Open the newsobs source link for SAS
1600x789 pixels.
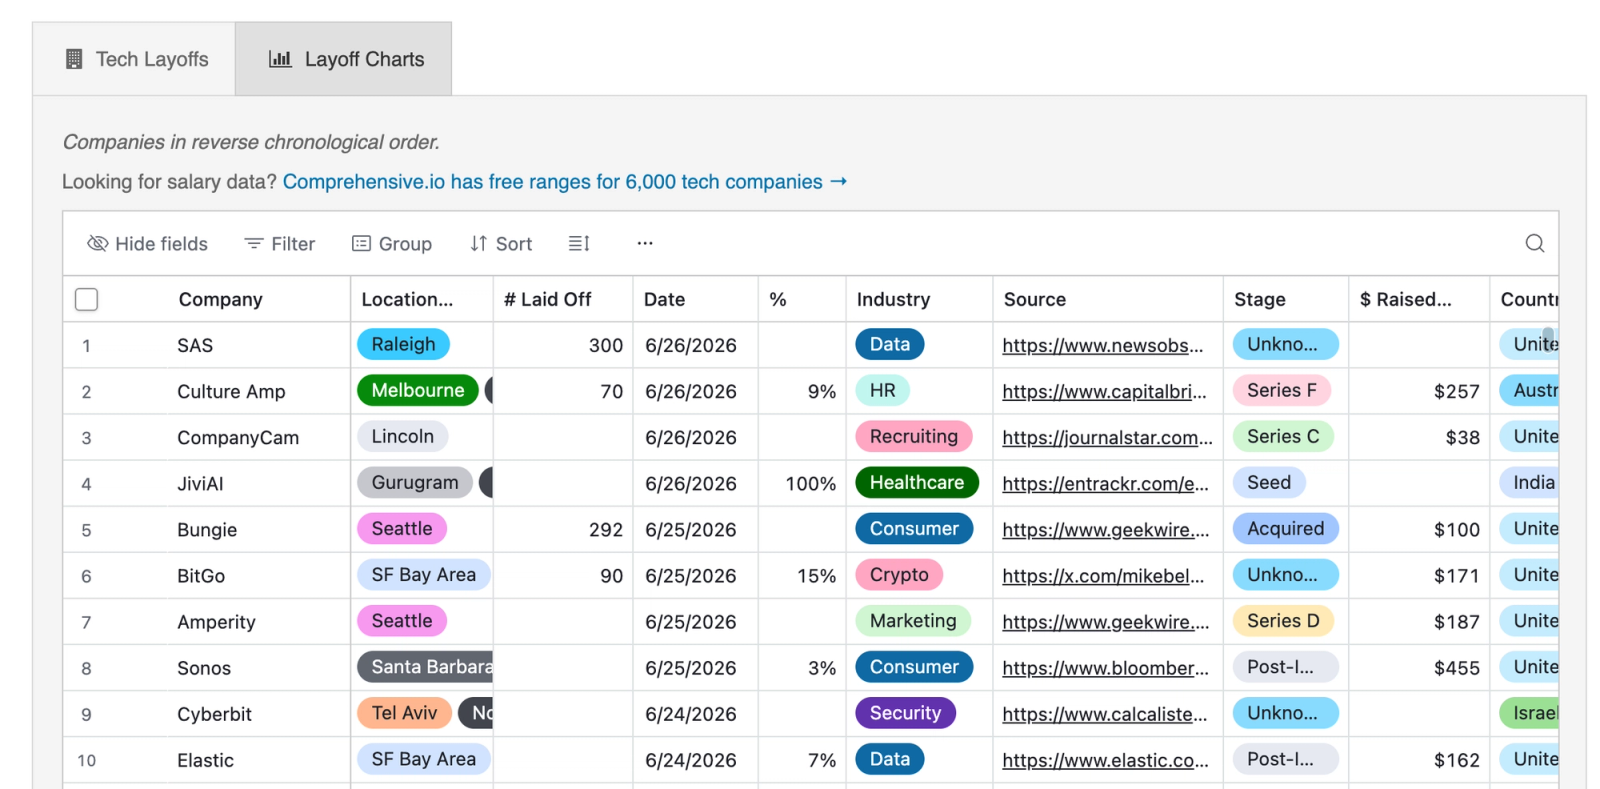point(1102,345)
